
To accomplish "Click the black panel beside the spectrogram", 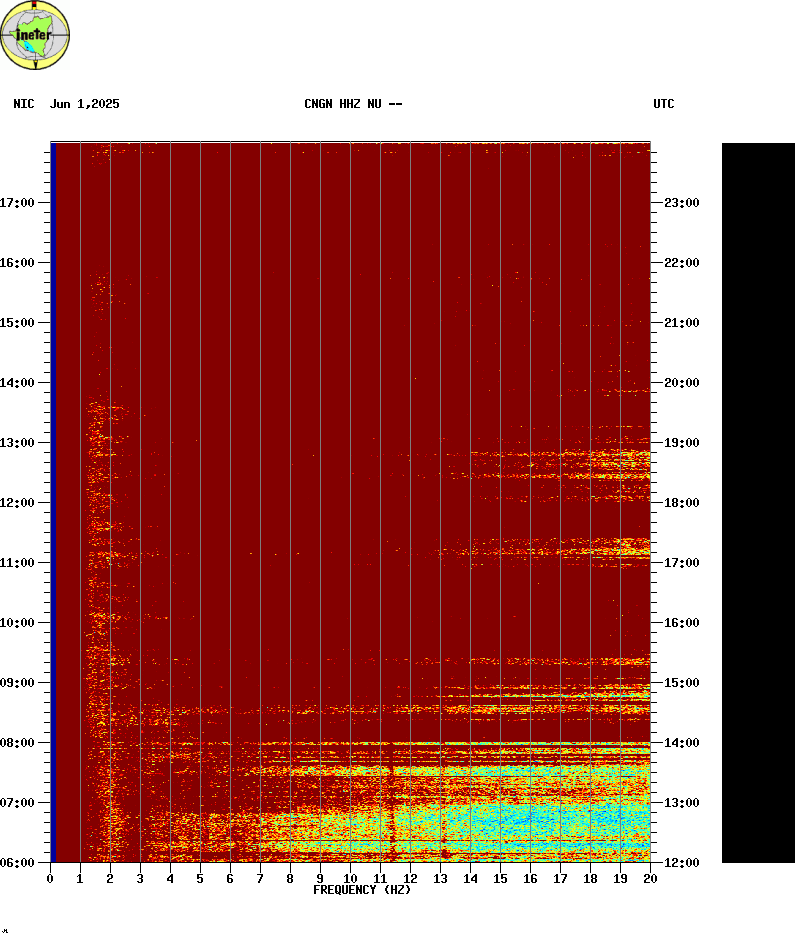I will point(758,503).
